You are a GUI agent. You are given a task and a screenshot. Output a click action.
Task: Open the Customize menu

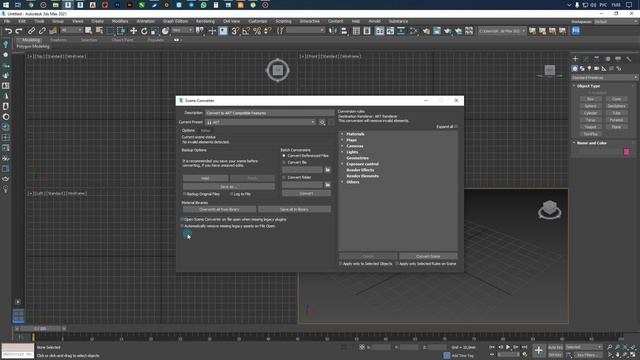(258, 21)
